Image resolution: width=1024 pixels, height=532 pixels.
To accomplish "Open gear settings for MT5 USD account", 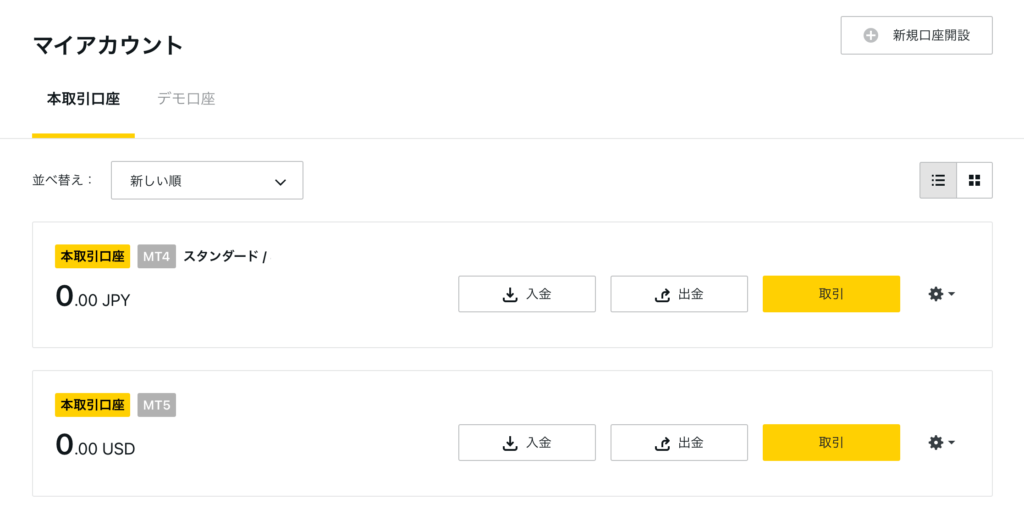I will click(936, 443).
